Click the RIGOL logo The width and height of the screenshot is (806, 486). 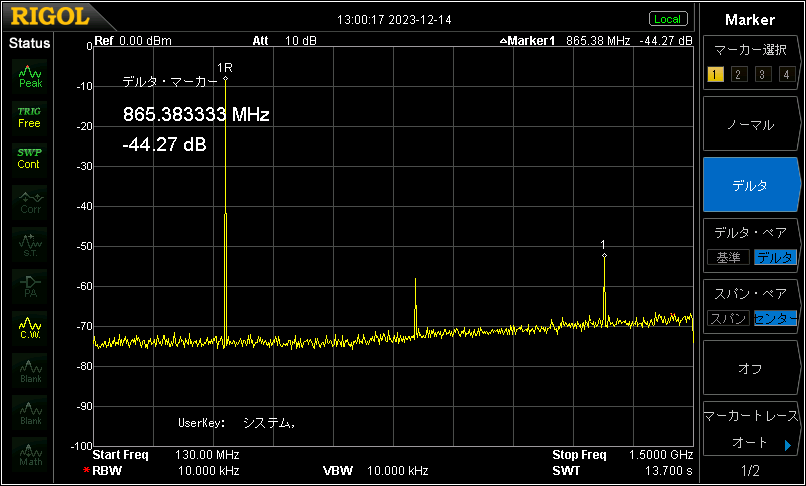click(50, 17)
